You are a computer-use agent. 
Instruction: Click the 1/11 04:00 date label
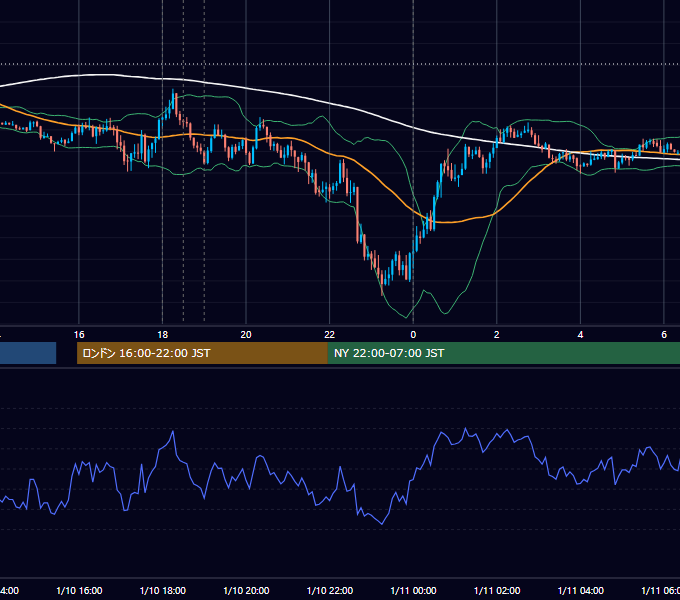580,591
